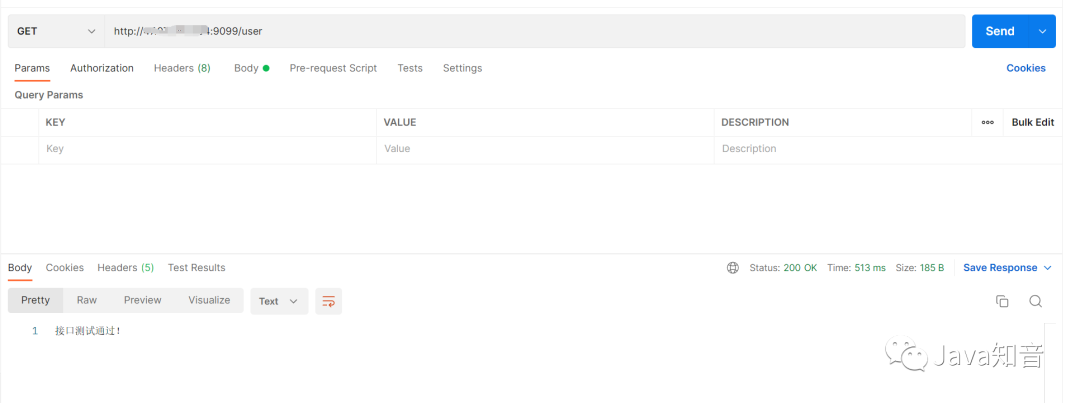
Task: Open the Cookies link at right
Action: point(1026,68)
